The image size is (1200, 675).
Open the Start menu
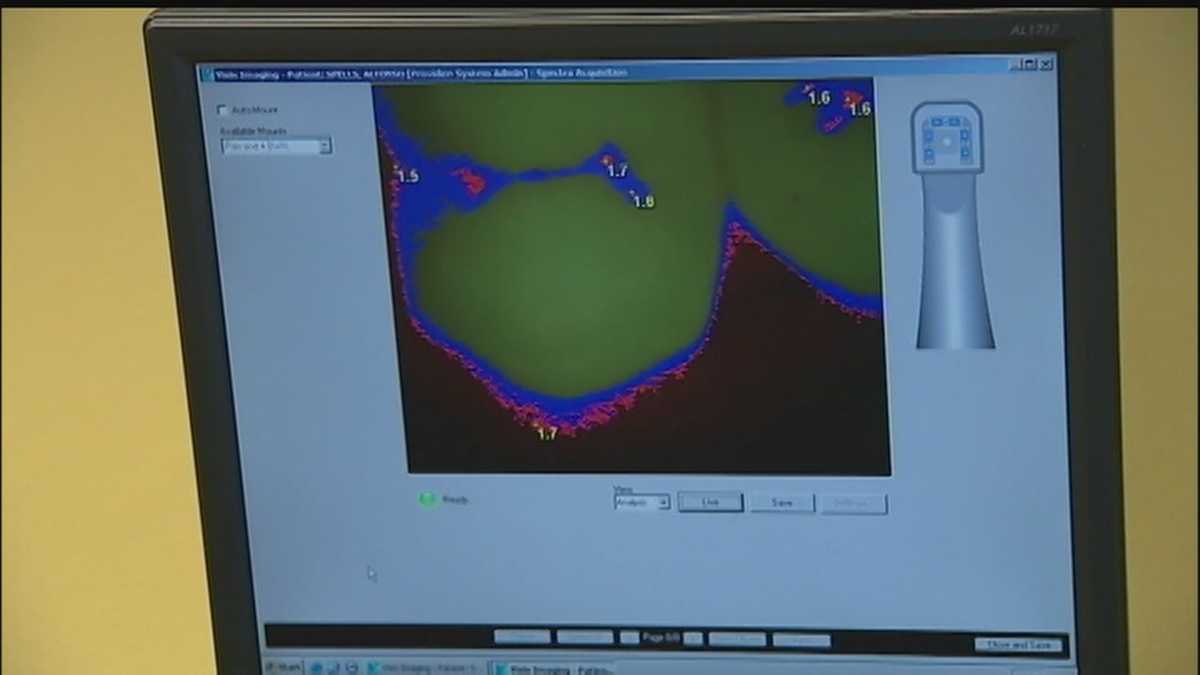point(282,666)
